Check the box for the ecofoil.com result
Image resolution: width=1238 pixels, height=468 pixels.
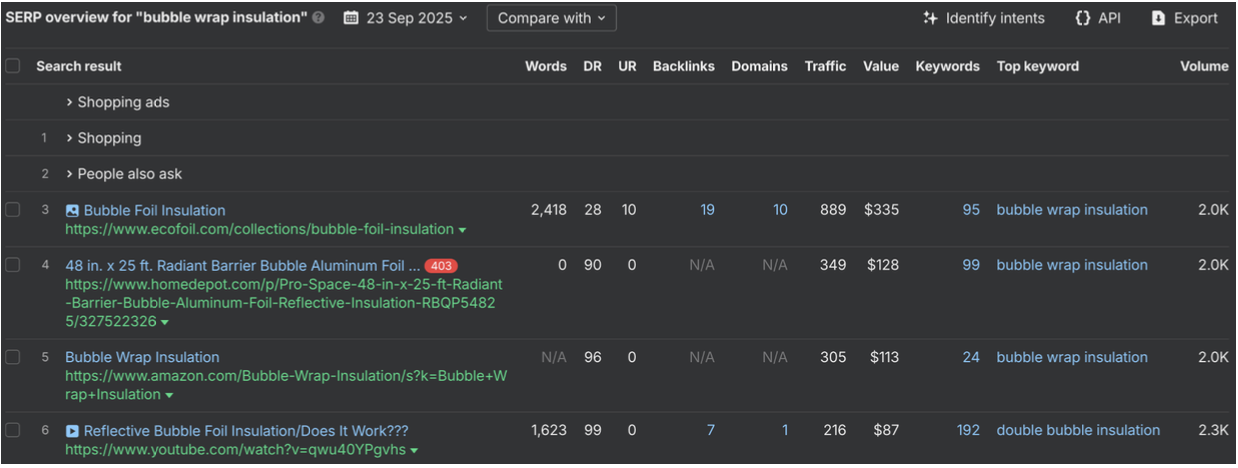13,210
